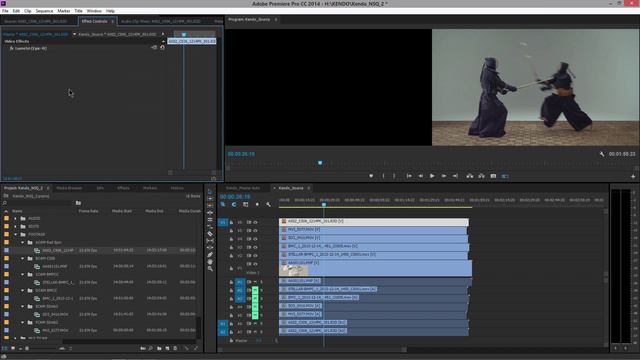Open the Marker menu
The width and height of the screenshot is (640, 360).
coord(63,11)
